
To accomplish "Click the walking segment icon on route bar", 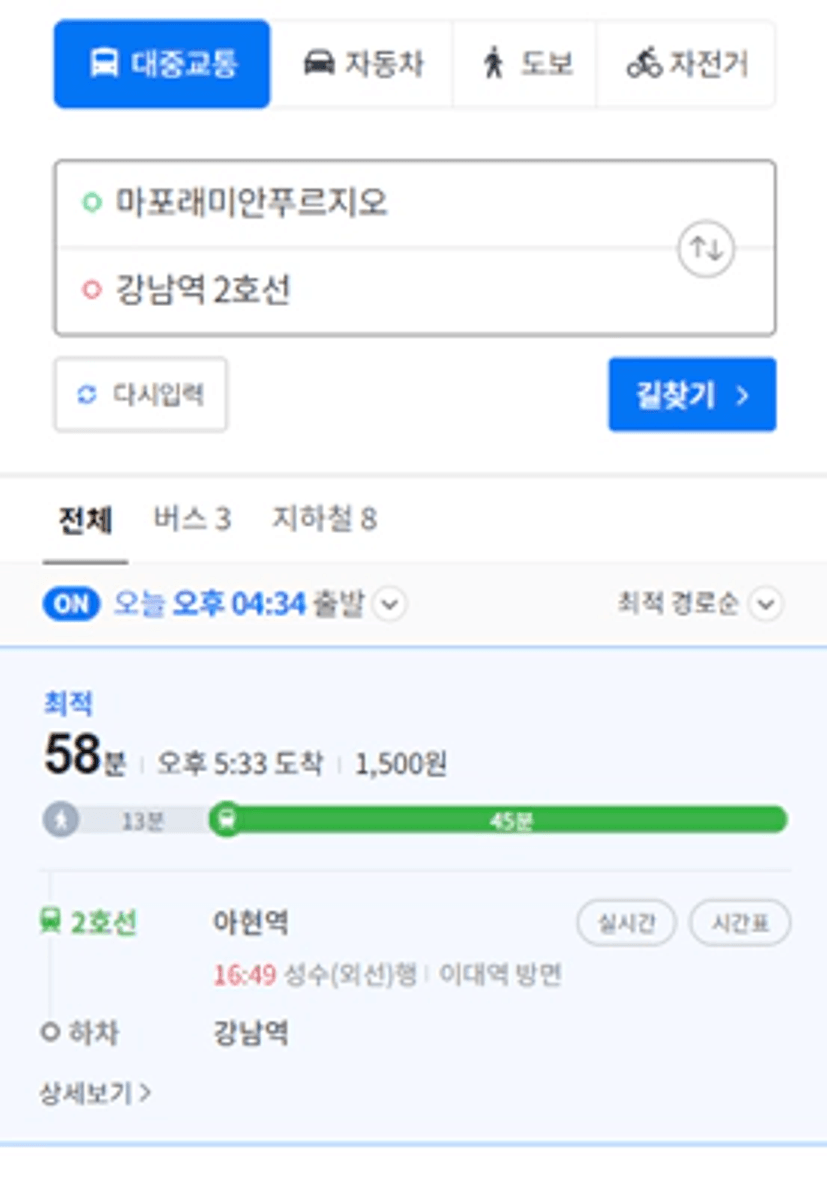I will coord(61,821).
